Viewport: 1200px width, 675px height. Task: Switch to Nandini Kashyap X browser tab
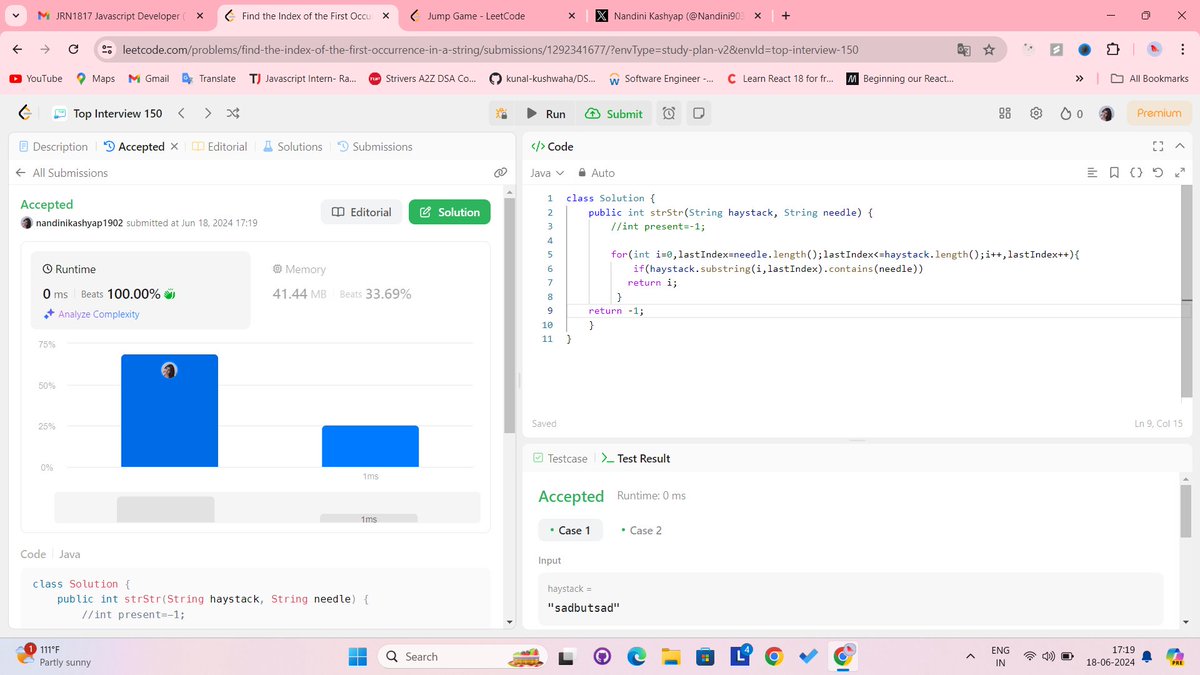pyautogui.click(x=678, y=16)
